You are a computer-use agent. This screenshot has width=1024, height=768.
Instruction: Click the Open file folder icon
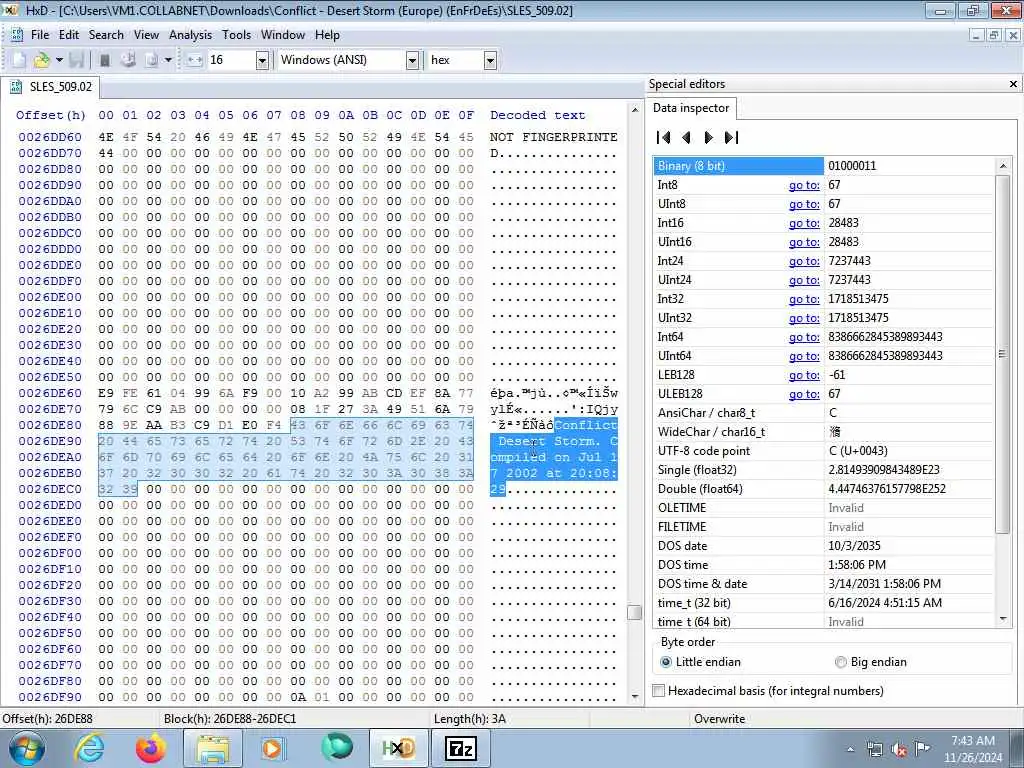[41, 60]
